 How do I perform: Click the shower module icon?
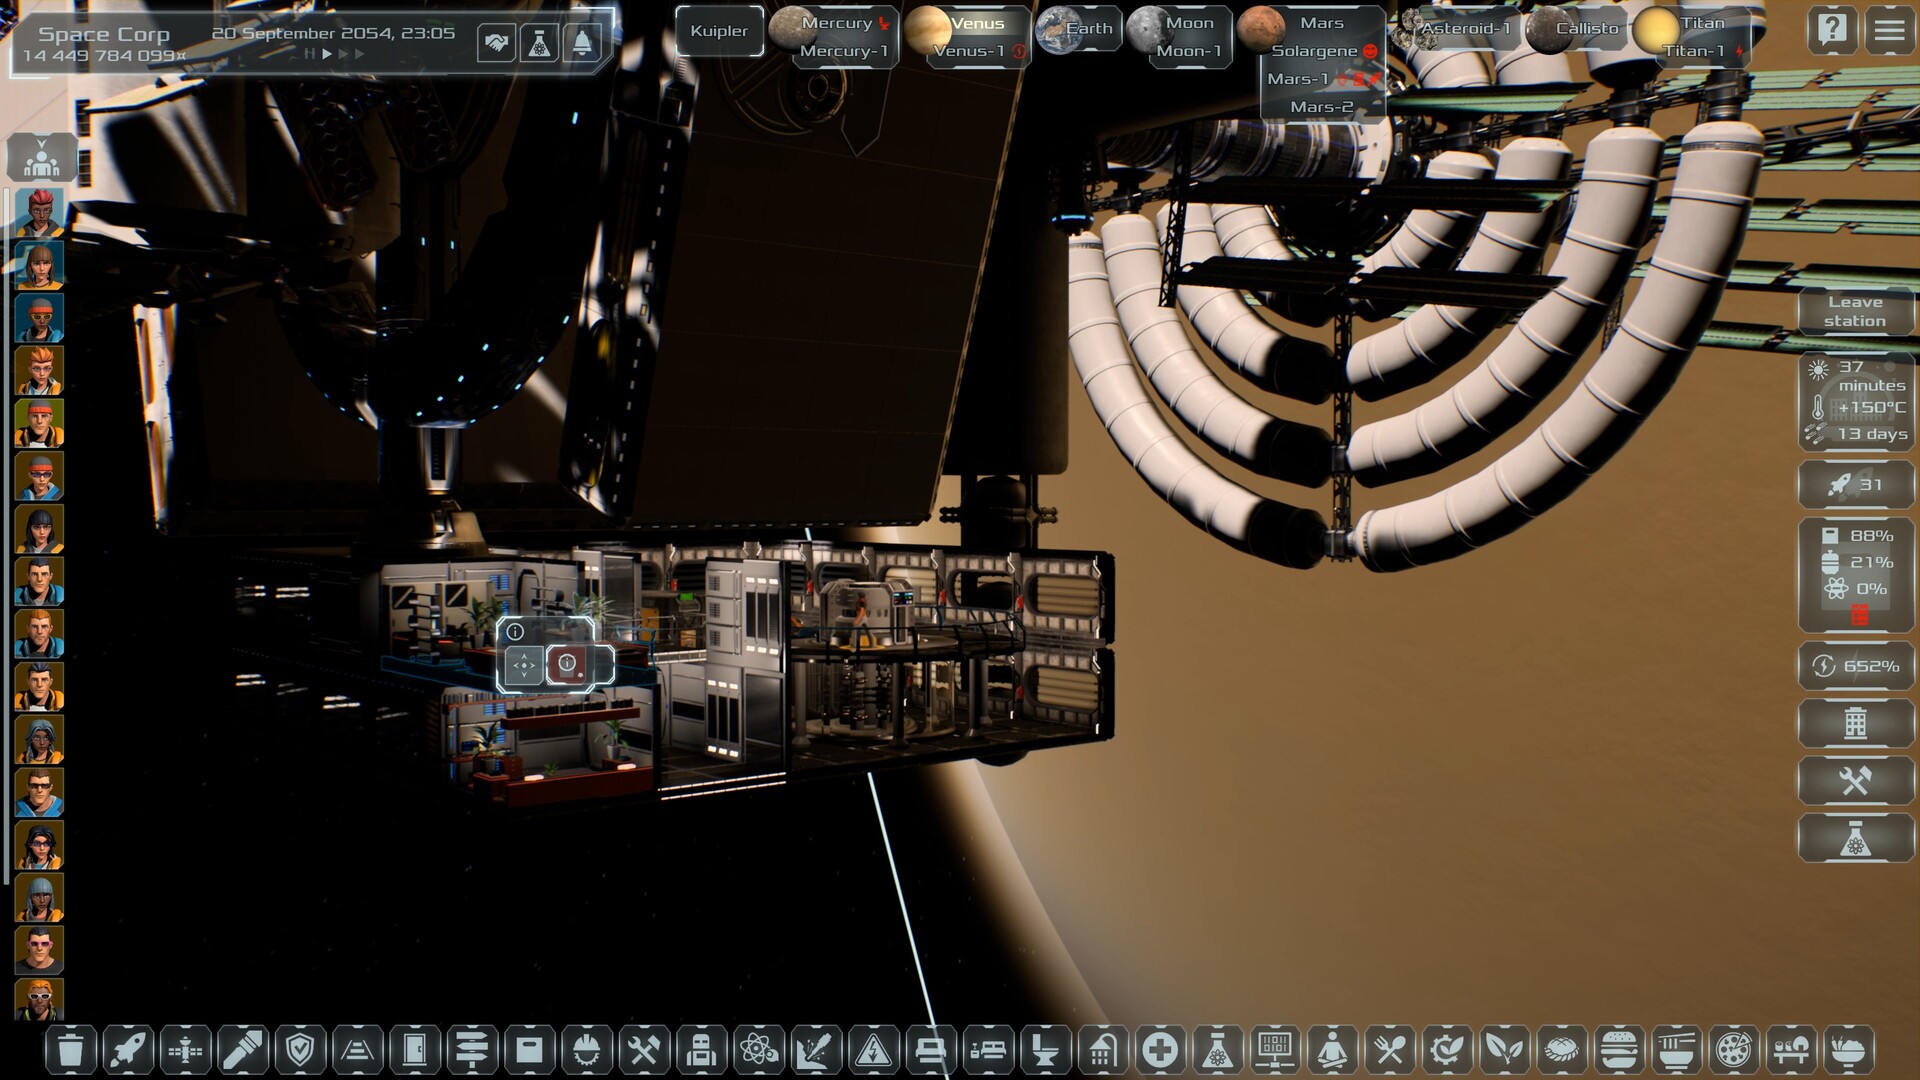pos(1101,1051)
